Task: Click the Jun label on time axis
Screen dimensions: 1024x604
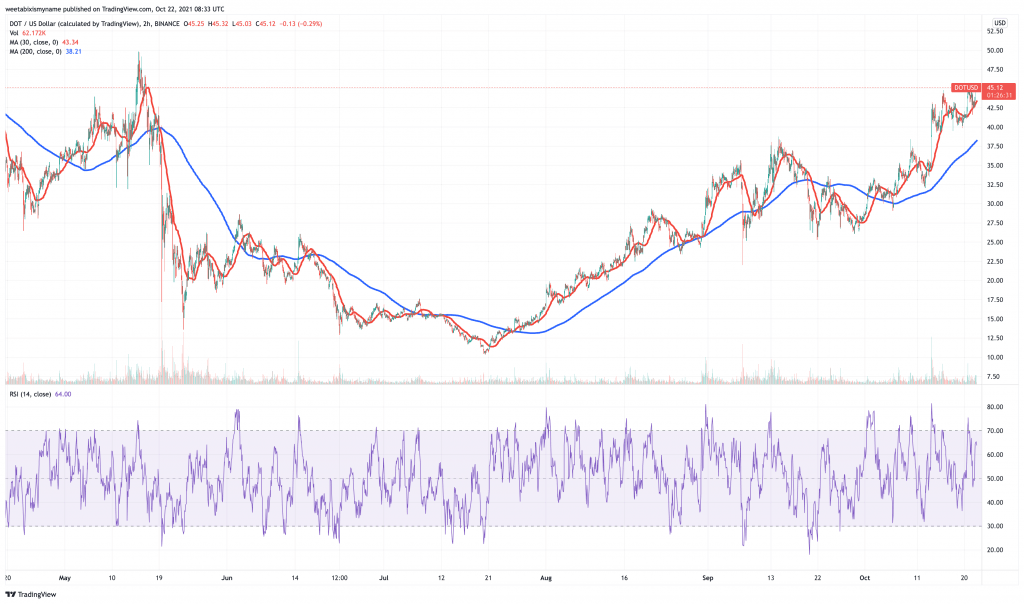Action: (x=227, y=578)
